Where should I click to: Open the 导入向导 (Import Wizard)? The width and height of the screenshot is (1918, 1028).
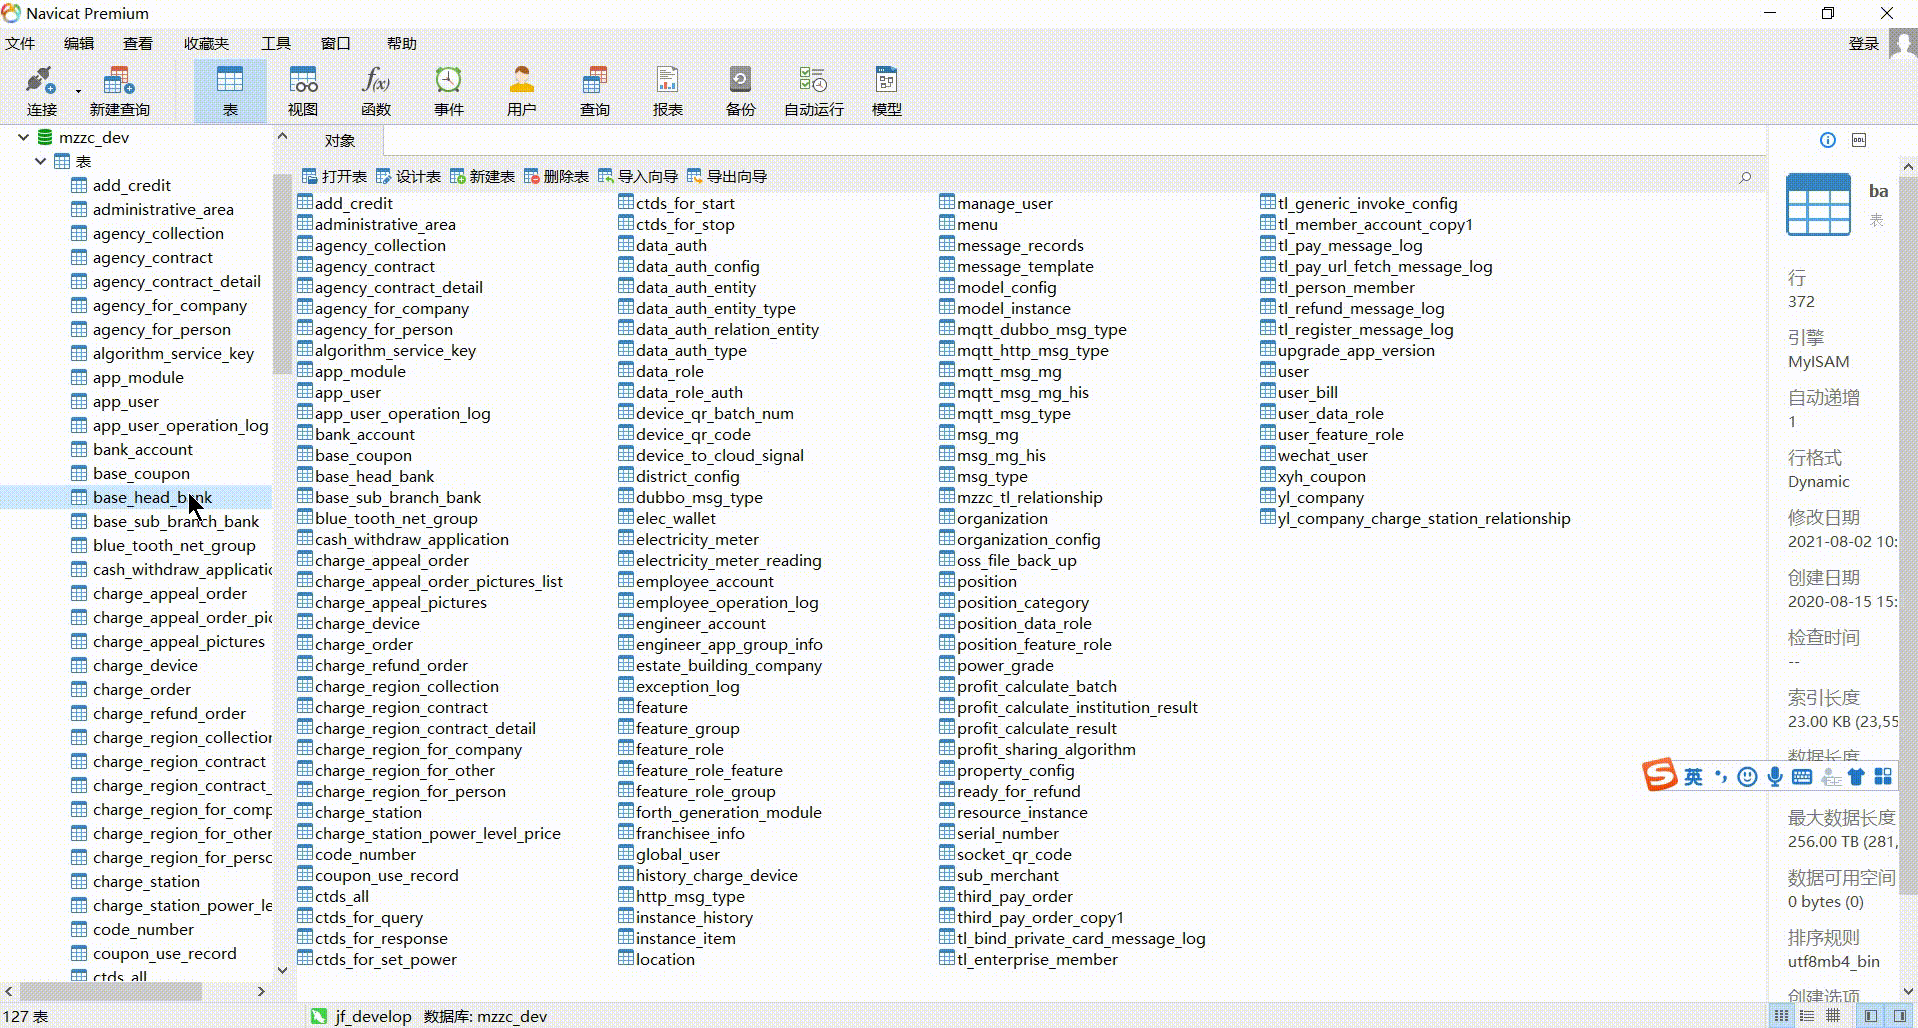pos(638,177)
